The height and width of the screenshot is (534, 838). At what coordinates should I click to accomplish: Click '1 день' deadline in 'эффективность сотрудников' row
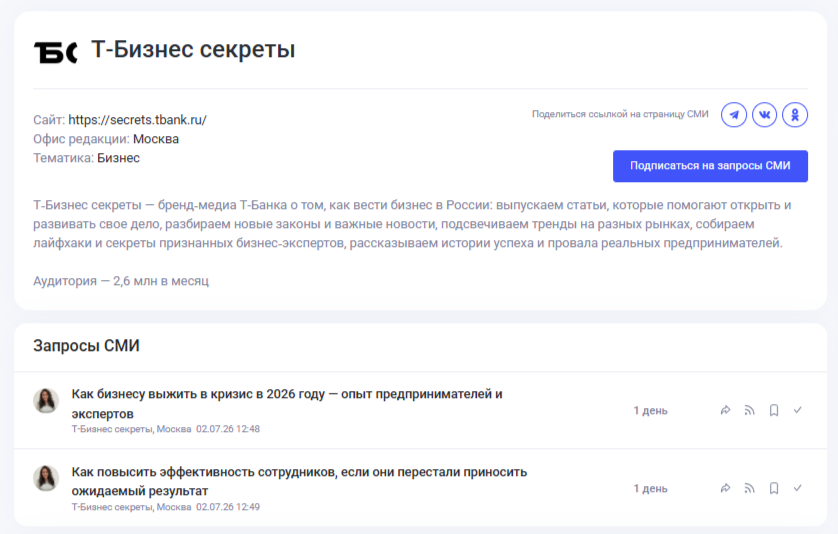pyautogui.click(x=650, y=489)
